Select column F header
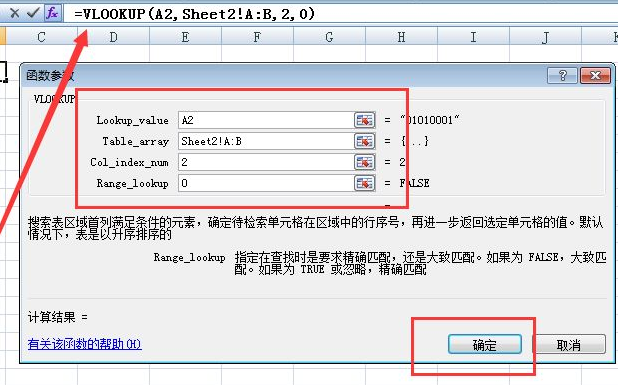 tap(257, 37)
